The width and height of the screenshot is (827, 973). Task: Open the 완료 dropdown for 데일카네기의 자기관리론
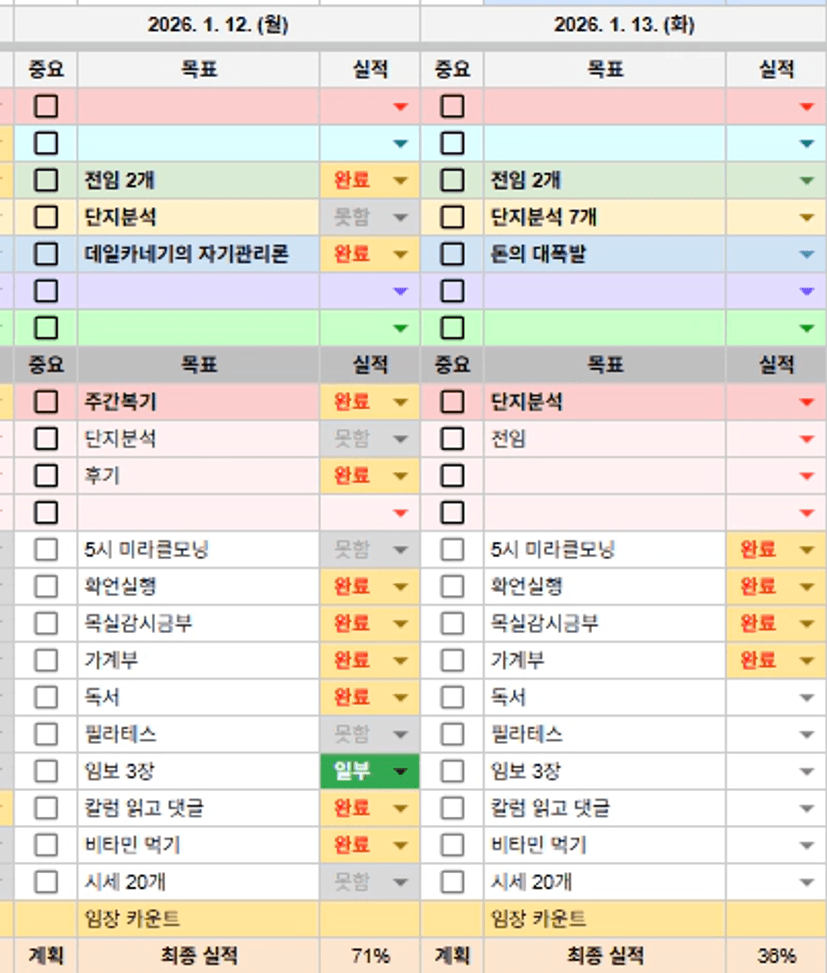[401, 254]
